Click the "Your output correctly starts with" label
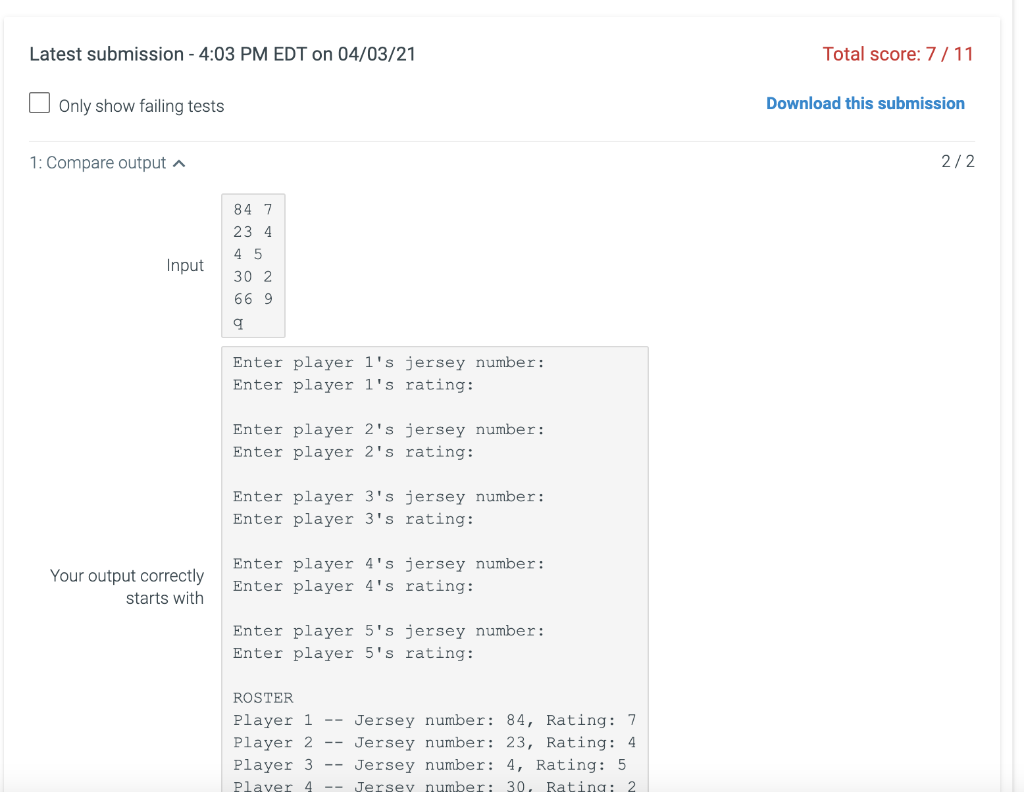 pos(127,587)
